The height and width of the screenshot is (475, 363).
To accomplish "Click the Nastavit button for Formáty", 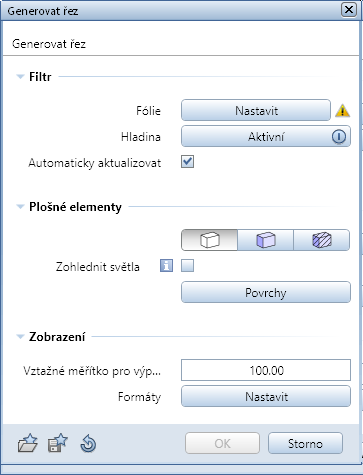I will (x=266, y=396).
